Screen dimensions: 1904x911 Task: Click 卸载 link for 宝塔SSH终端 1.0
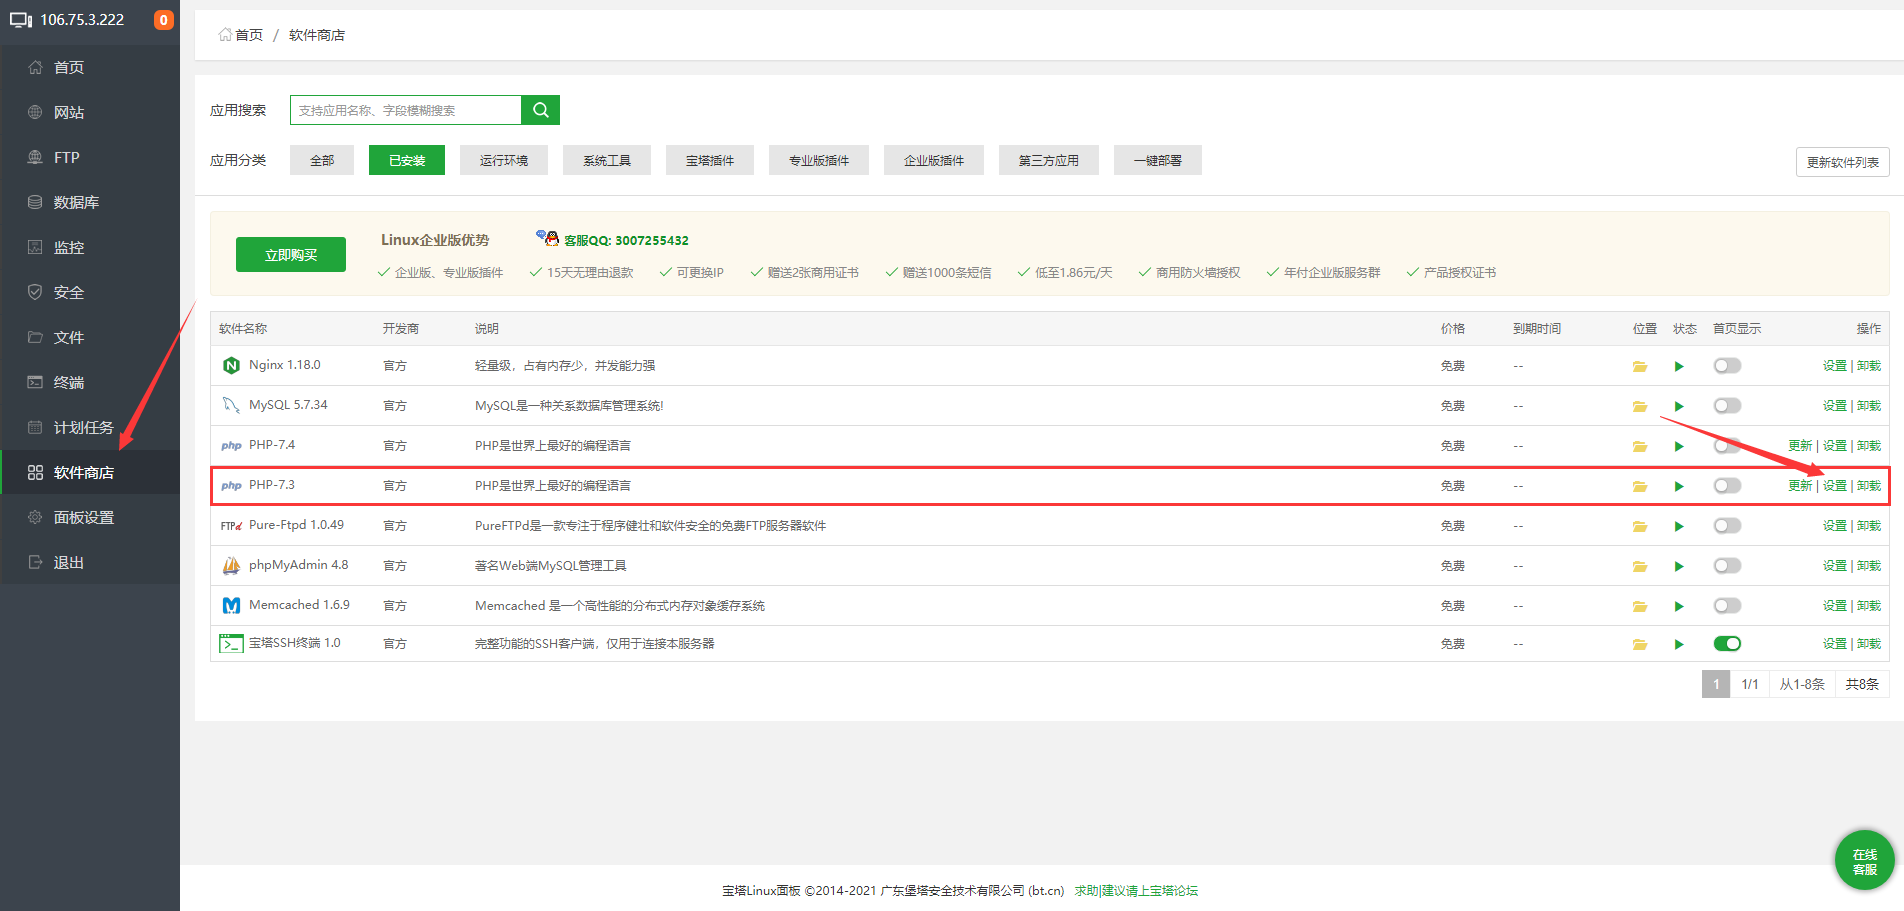[x=1869, y=644]
